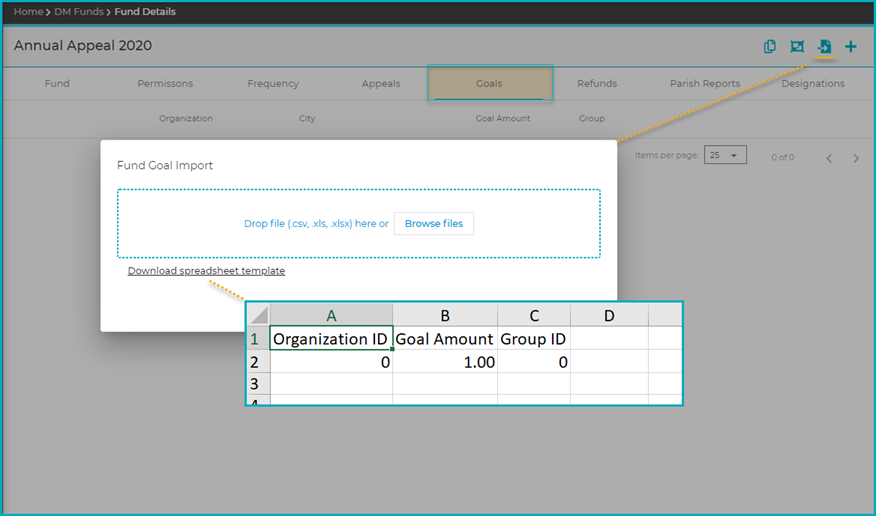This screenshot has width=876, height=516.
Task: Open the import goals icon
Action: [x=825, y=46]
